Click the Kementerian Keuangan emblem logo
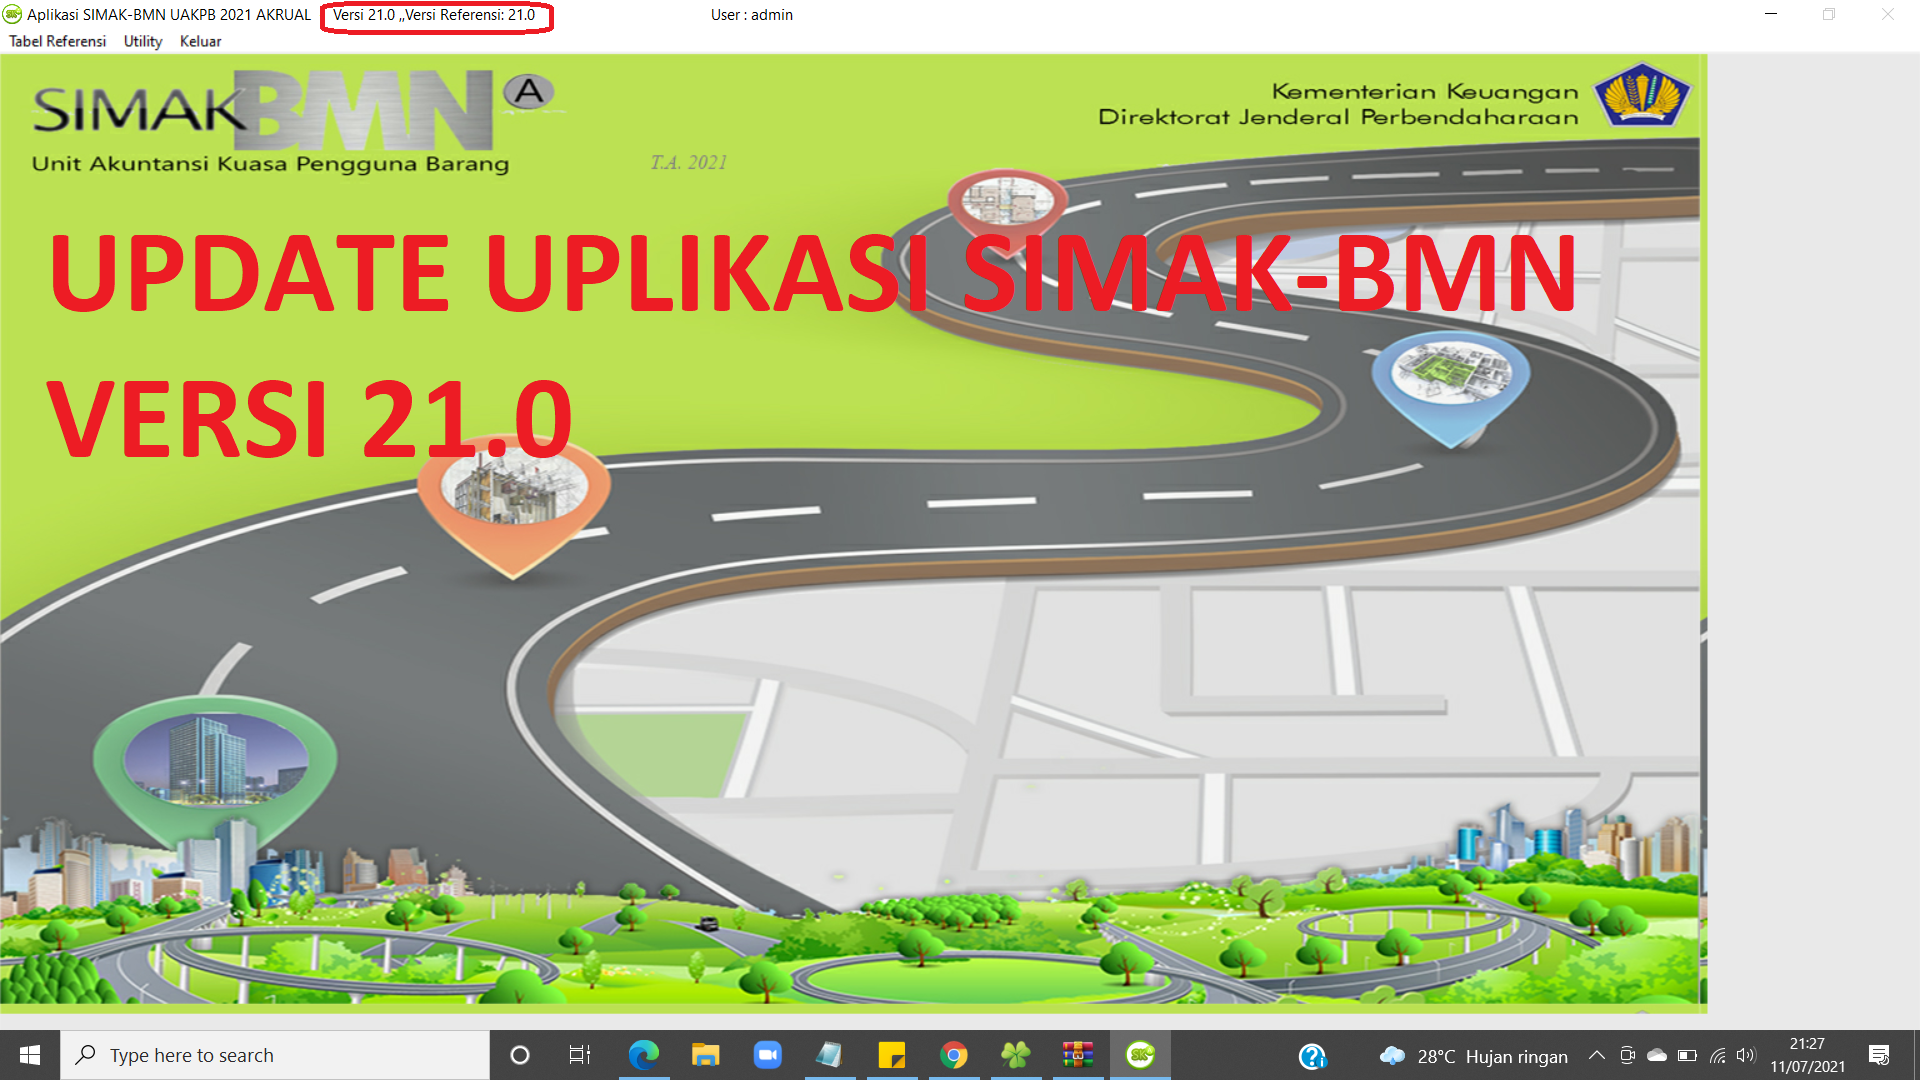 click(1642, 95)
